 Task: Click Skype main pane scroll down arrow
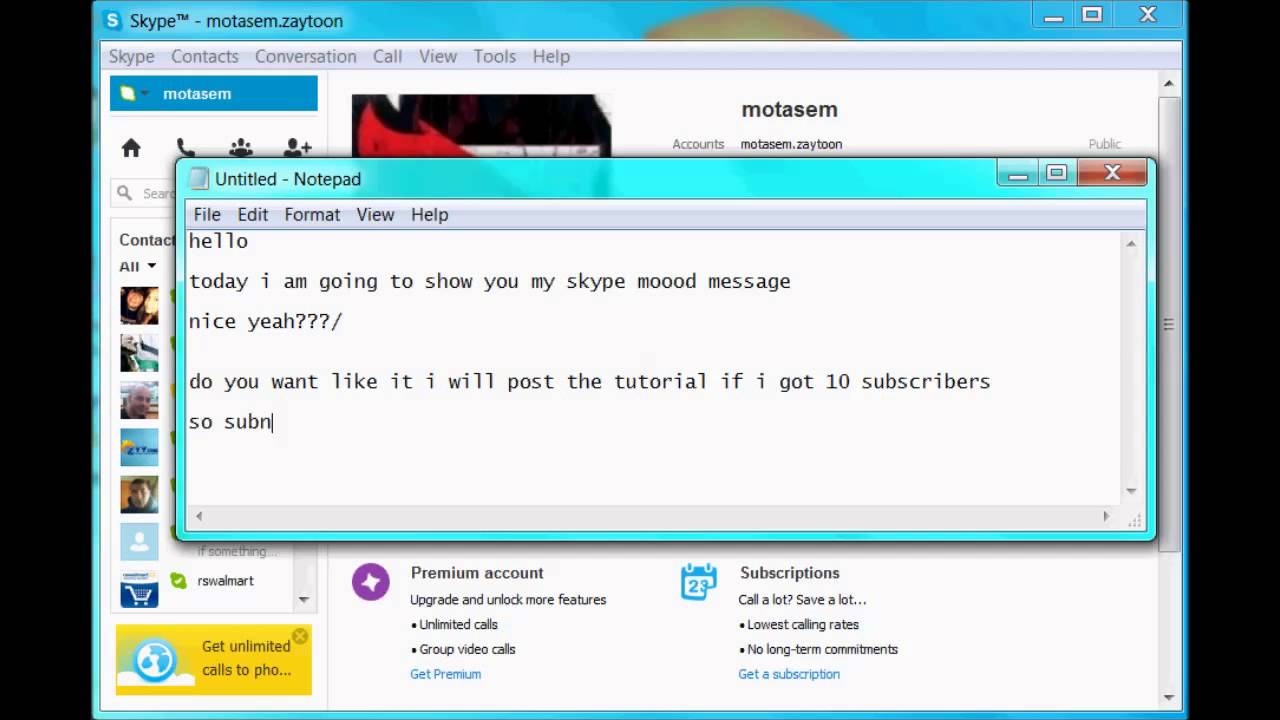point(1169,697)
